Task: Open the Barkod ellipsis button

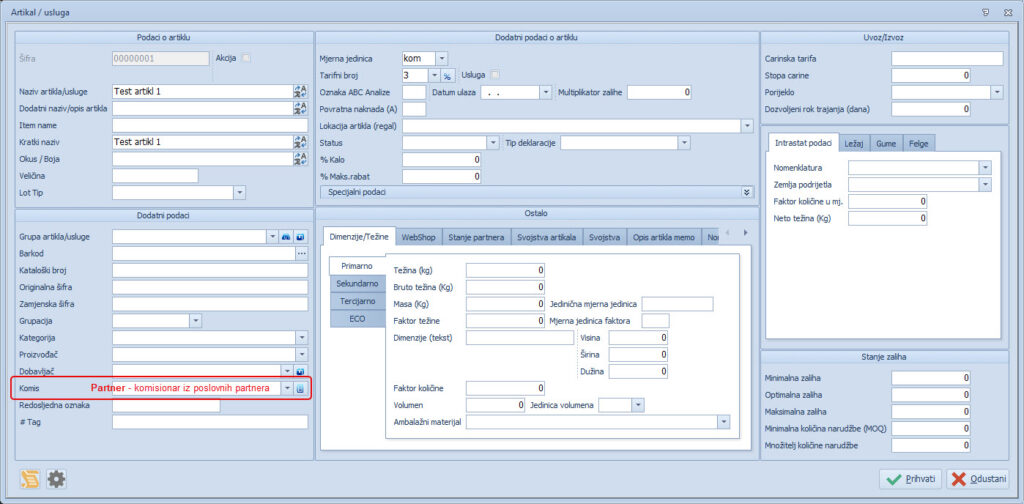Action: [301, 253]
